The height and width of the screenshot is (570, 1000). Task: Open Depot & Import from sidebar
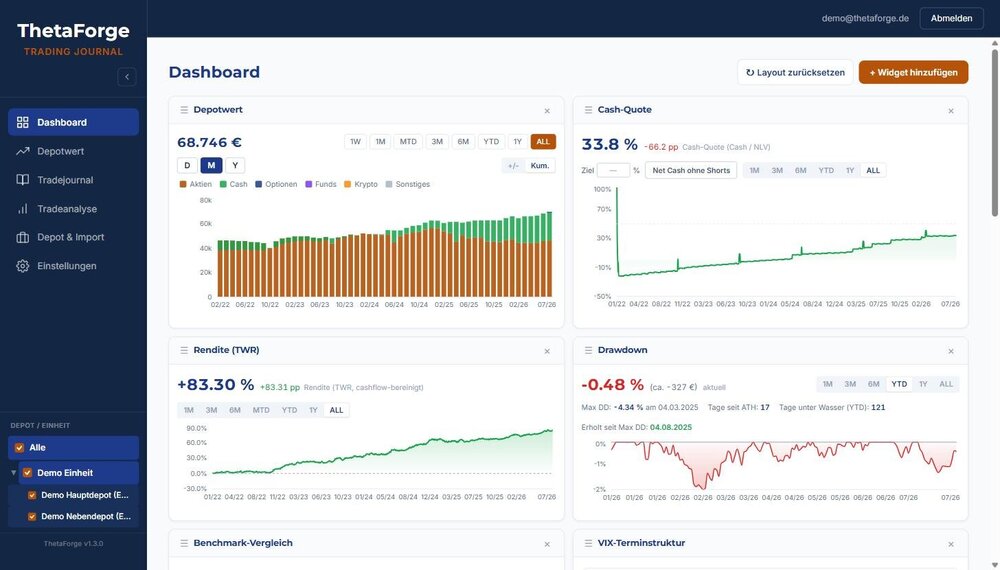pos(73,237)
